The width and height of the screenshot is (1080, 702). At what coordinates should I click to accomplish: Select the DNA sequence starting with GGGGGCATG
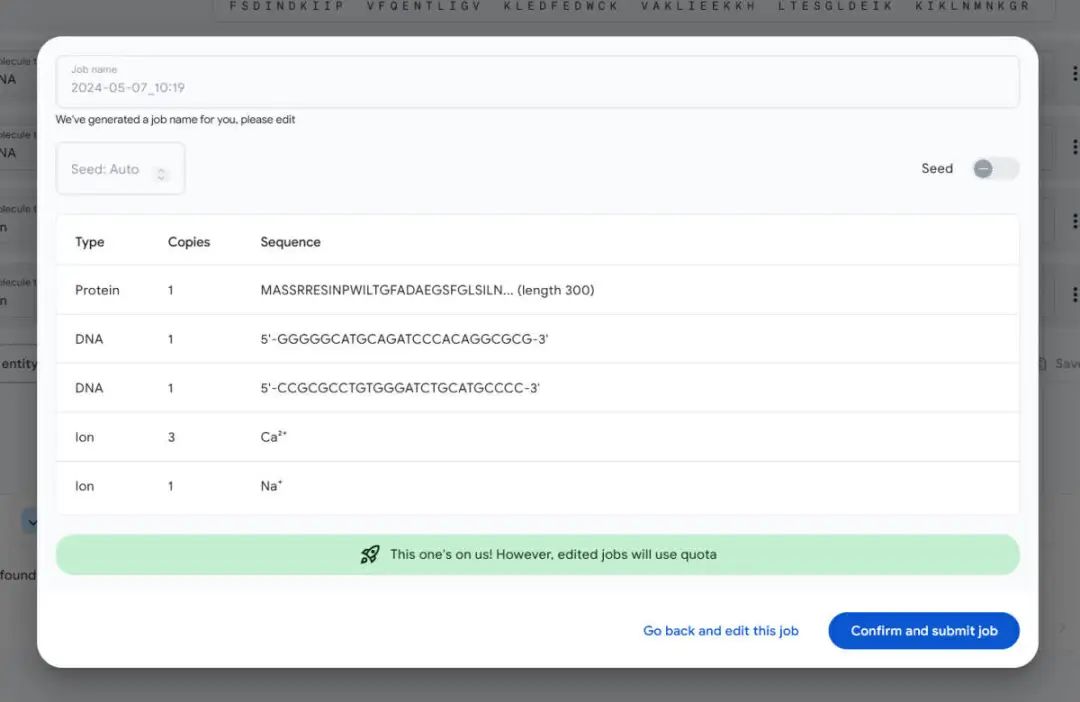(x=404, y=339)
